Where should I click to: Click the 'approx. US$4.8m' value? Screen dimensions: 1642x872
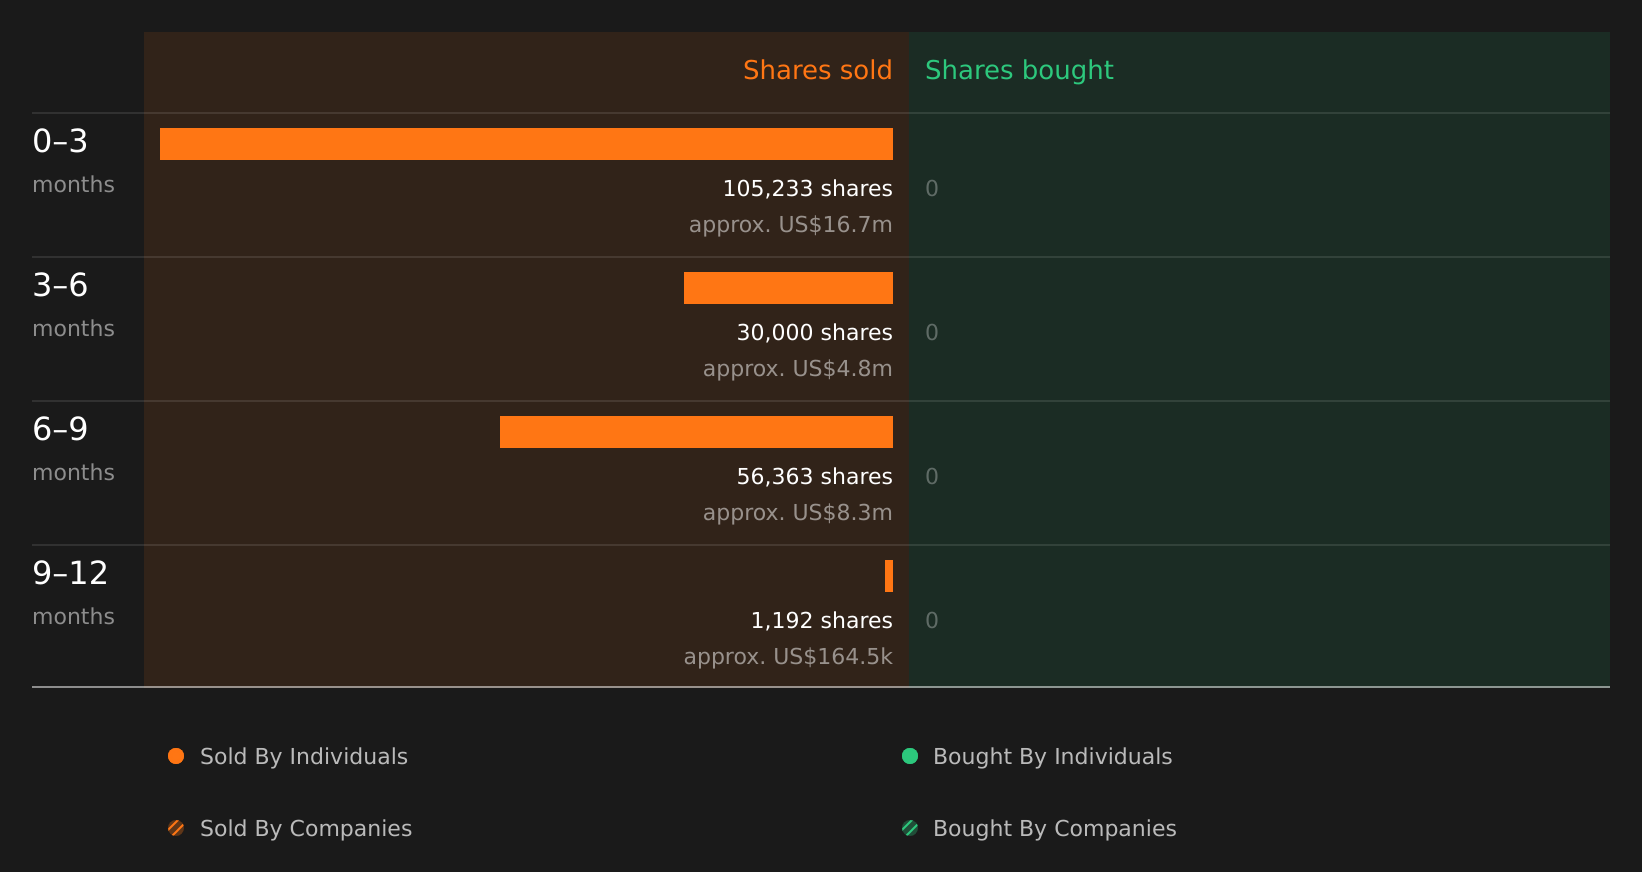point(797,369)
